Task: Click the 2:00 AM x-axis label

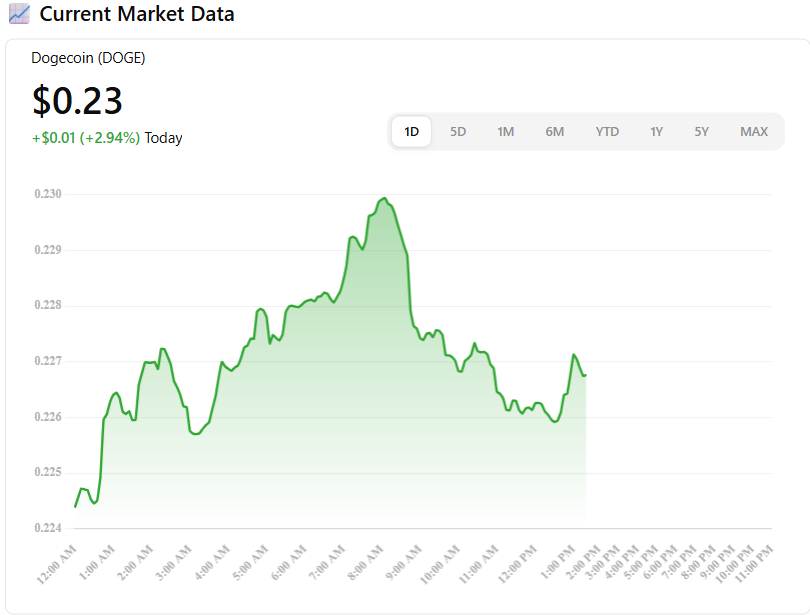Action: 135,563
